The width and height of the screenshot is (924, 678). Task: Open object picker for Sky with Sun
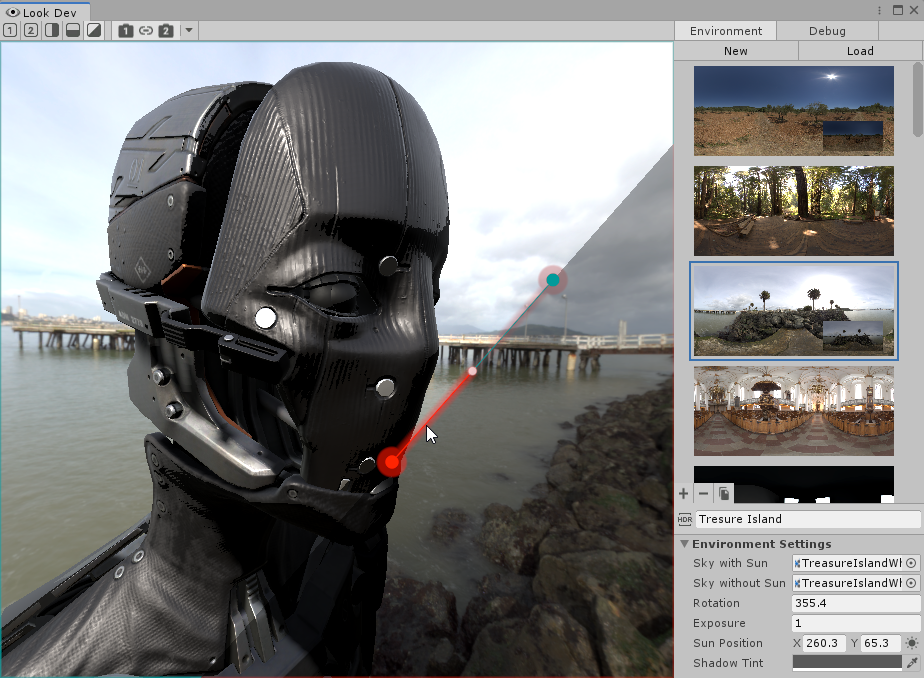911,563
